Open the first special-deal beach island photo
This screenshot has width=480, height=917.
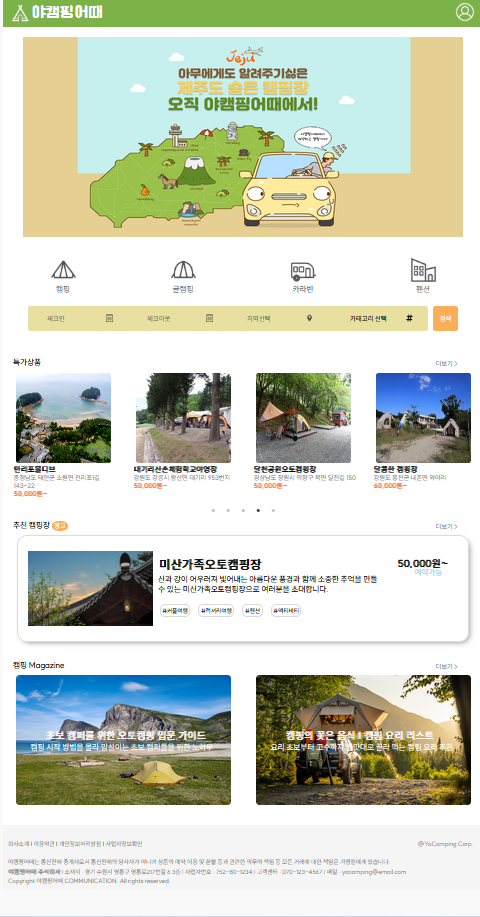63,418
